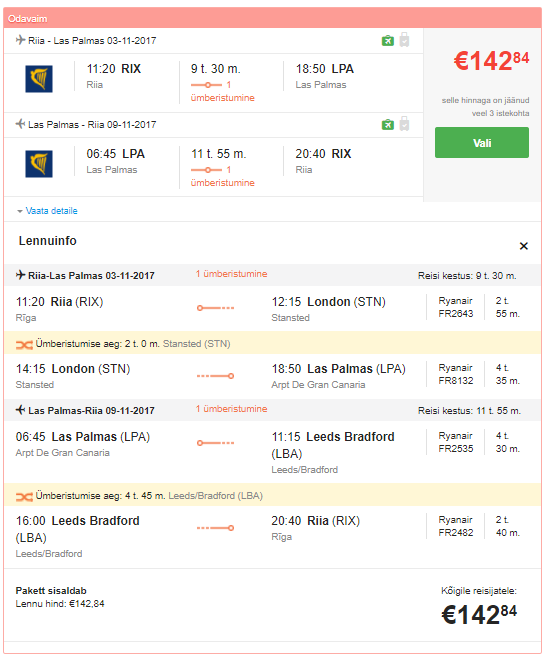Click grey checked luggage icon for Riia - Las Palmas
Image resolution: width=547 pixels, height=659 pixels.
[404, 40]
